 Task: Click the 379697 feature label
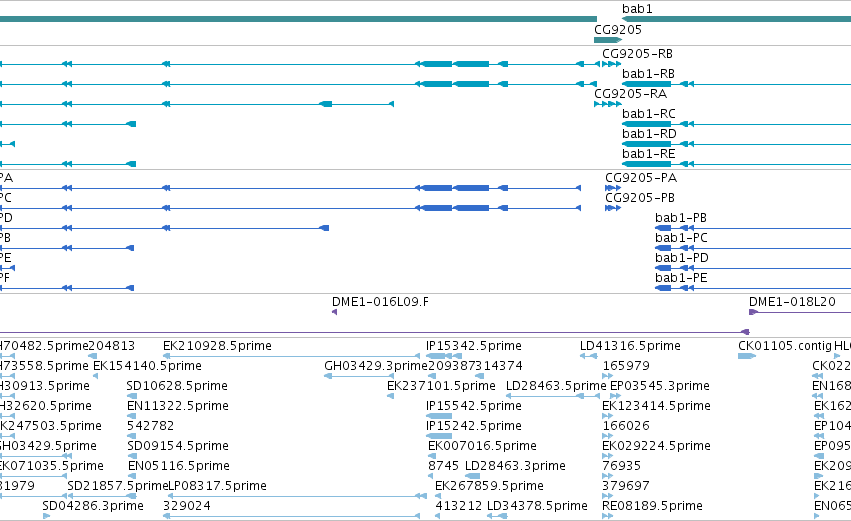click(x=626, y=487)
